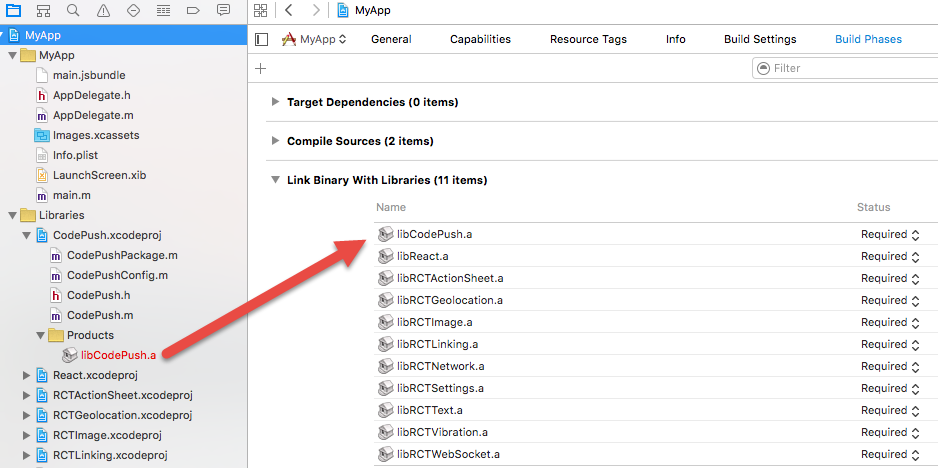Screen dimensions: 938x468
Task: Open the Symbol navigator hierarchy icon
Action: coord(43,10)
